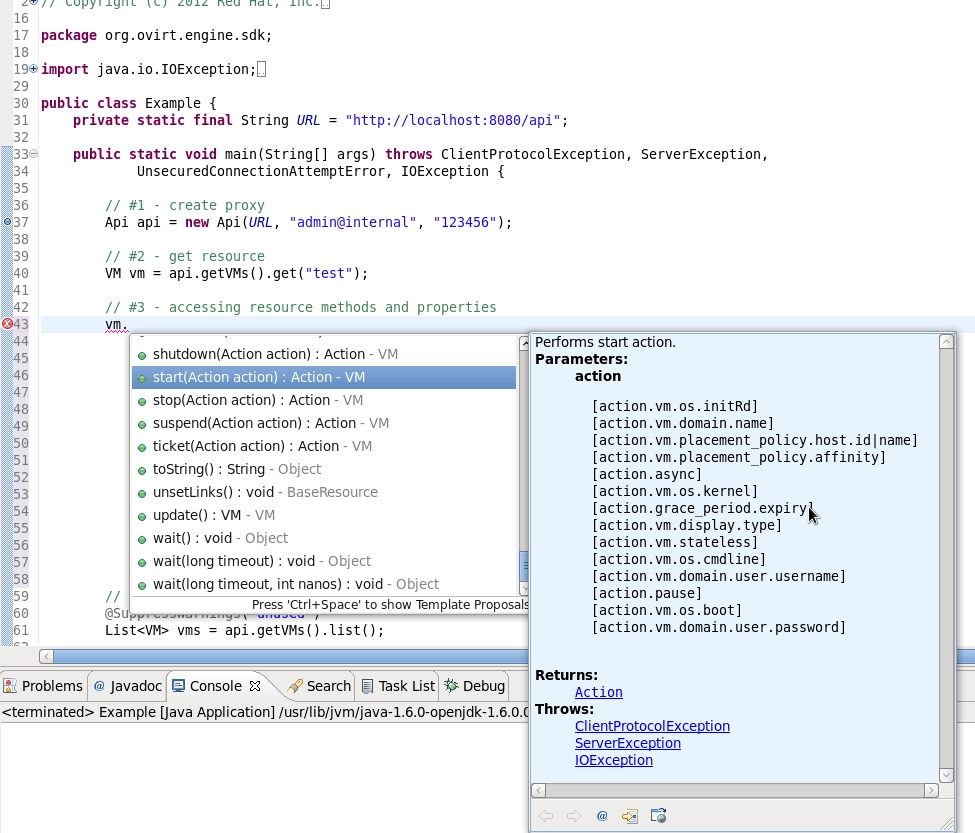Click the error marker on line 43

click(7, 324)
